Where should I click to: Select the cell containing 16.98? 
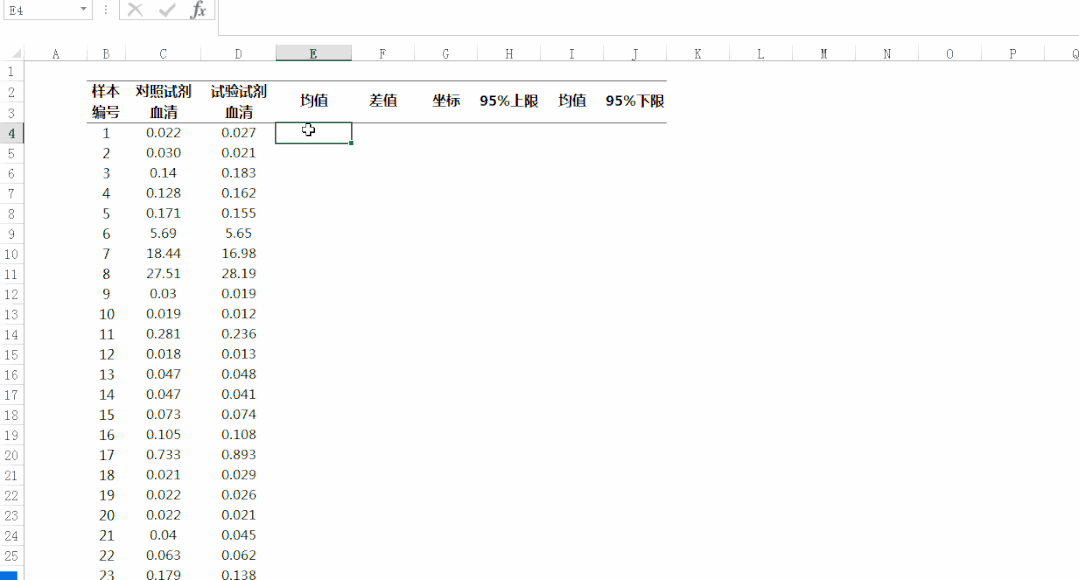click(238, 254)
